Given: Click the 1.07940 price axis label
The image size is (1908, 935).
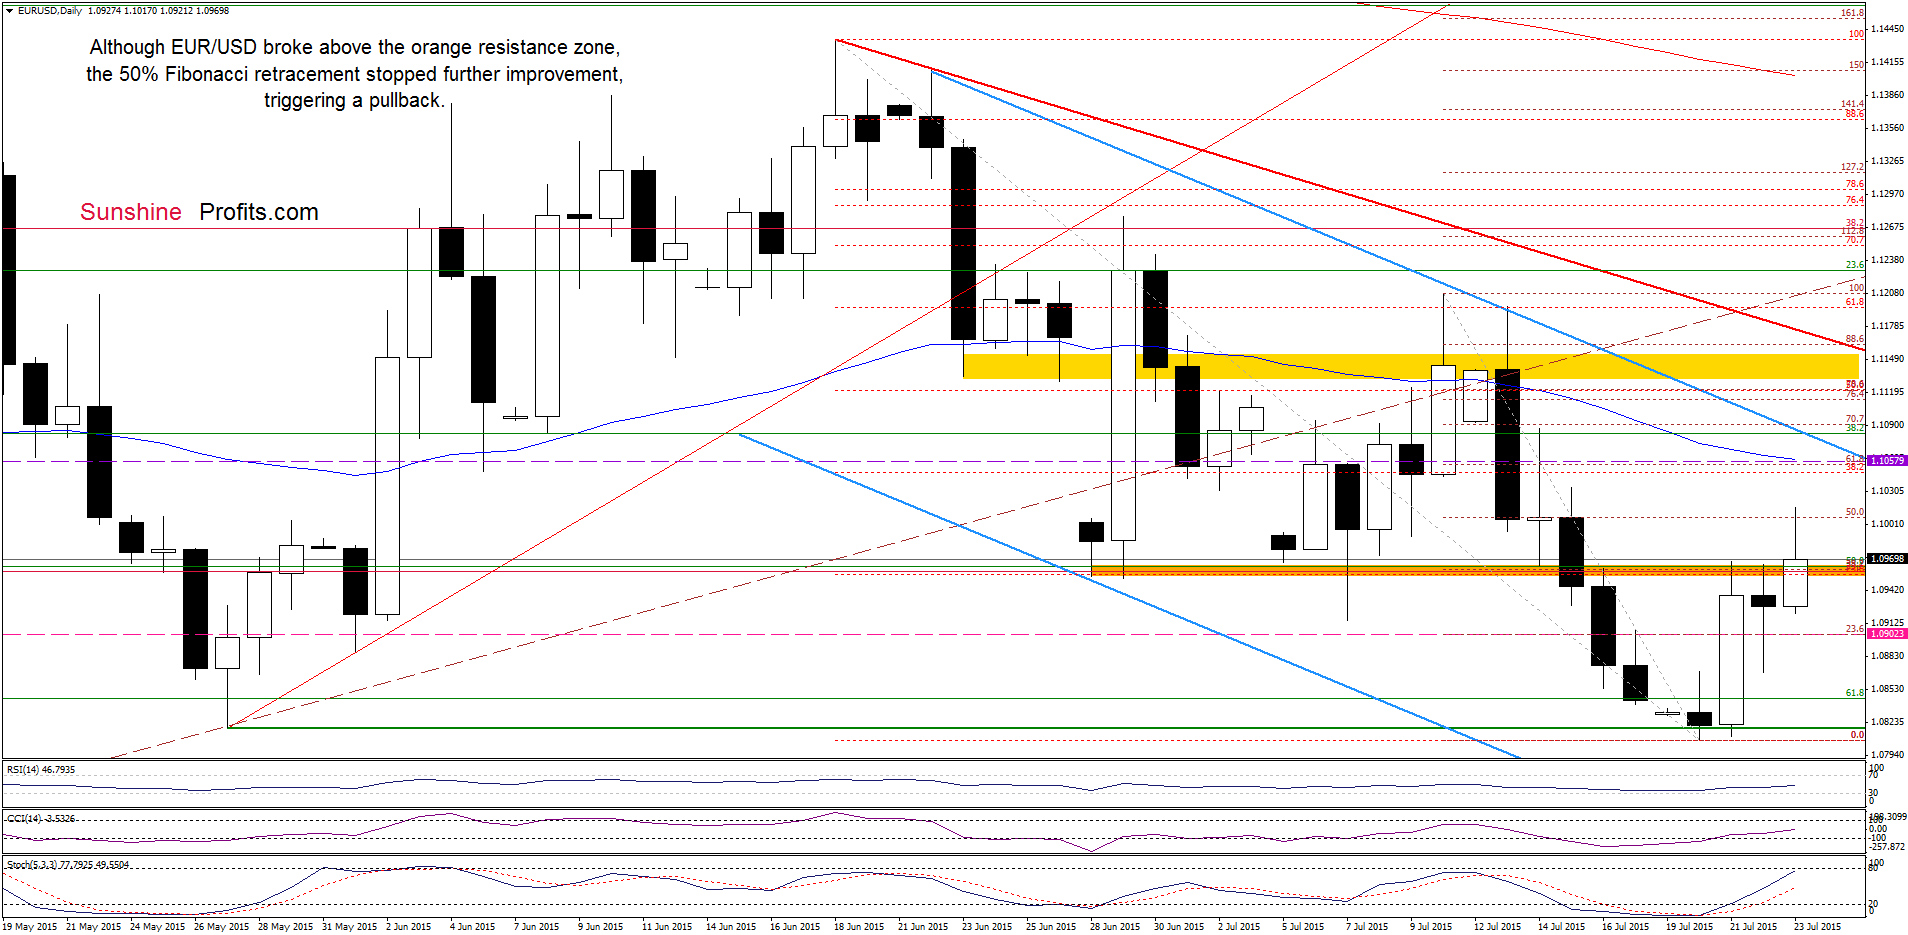Looking at the screenshot, I should coord(1887,755).
